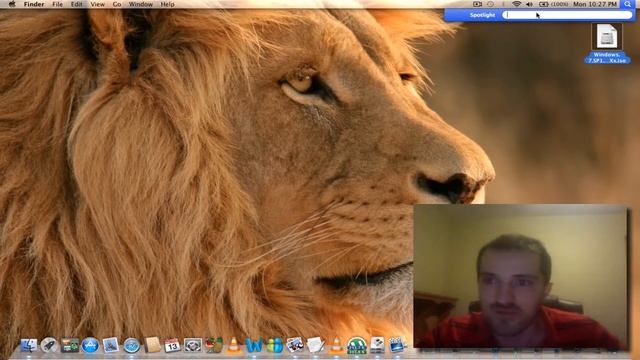Launch Safari compass icon in dock
640x360 pixels.
pos(131,345)
